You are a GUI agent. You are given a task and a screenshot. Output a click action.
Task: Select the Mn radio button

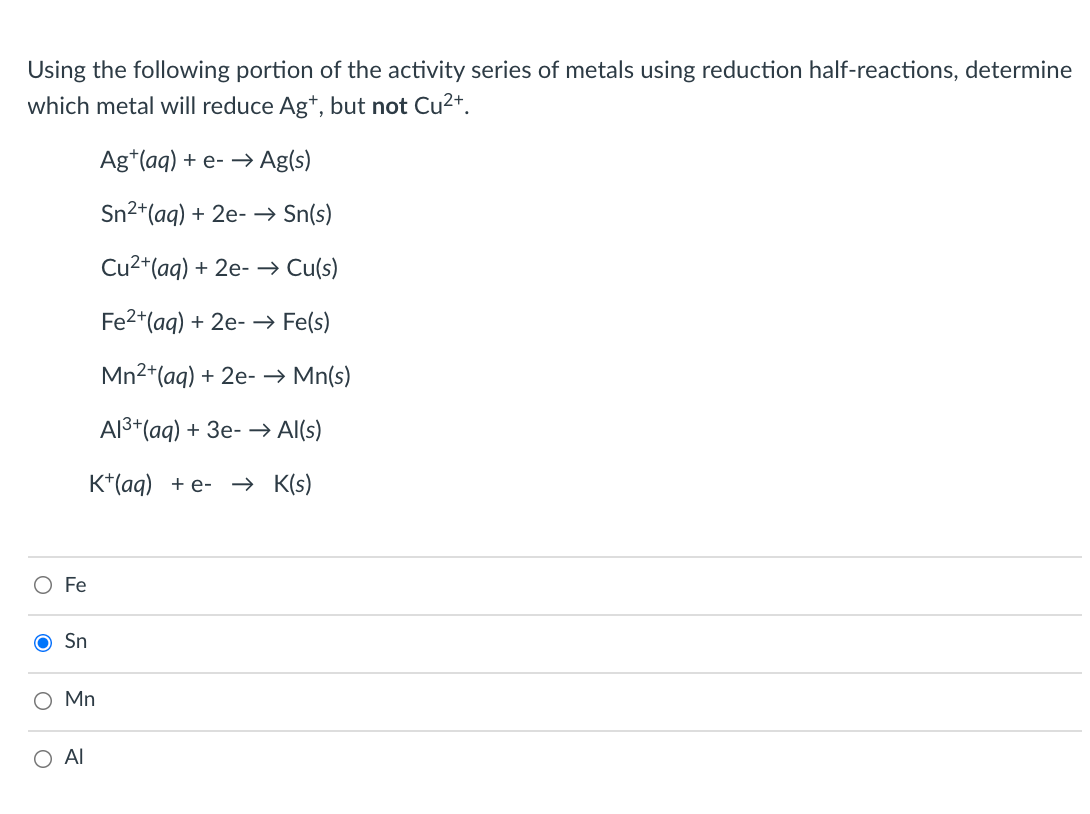point(43,701)
